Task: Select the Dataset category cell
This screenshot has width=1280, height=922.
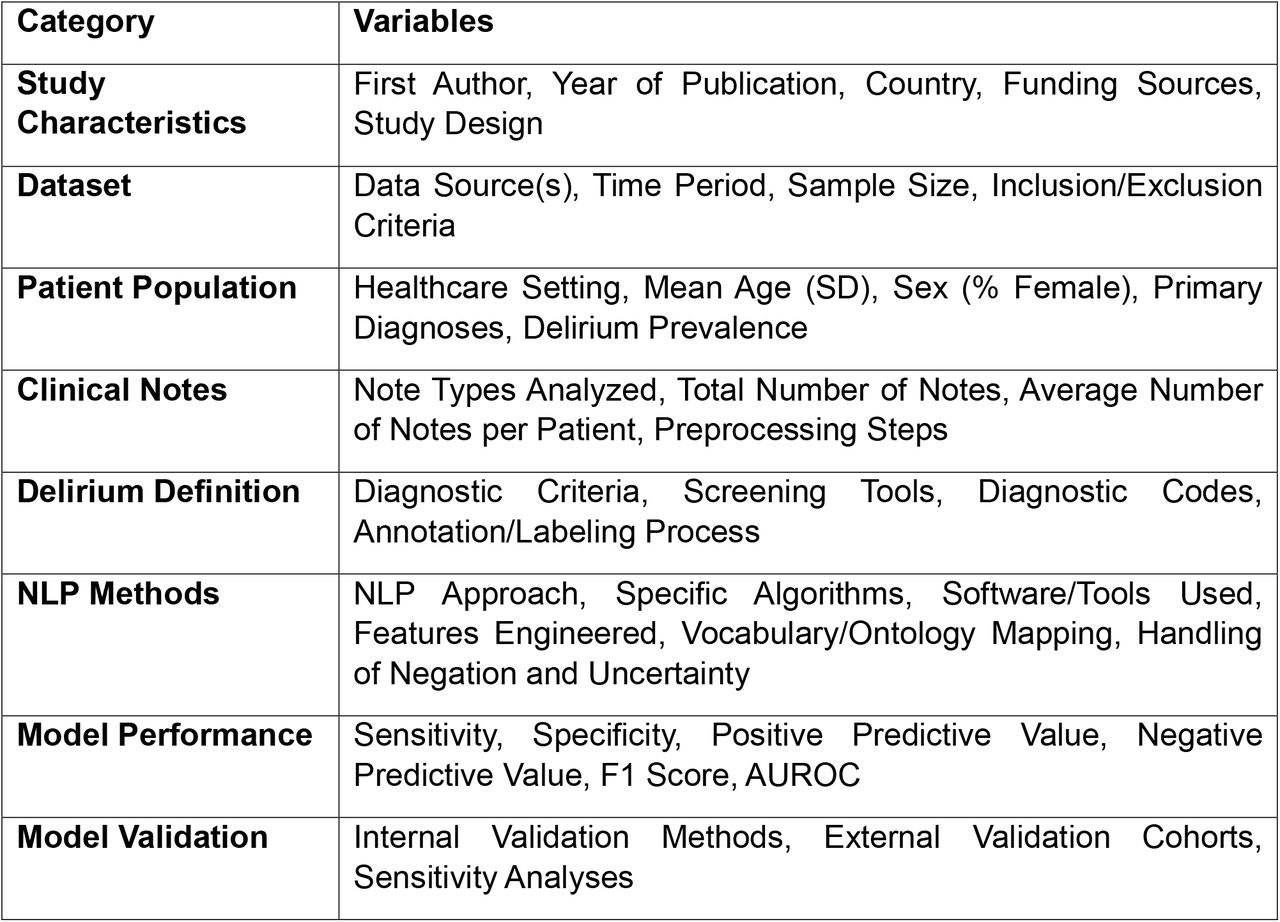Action: (75, 186)
